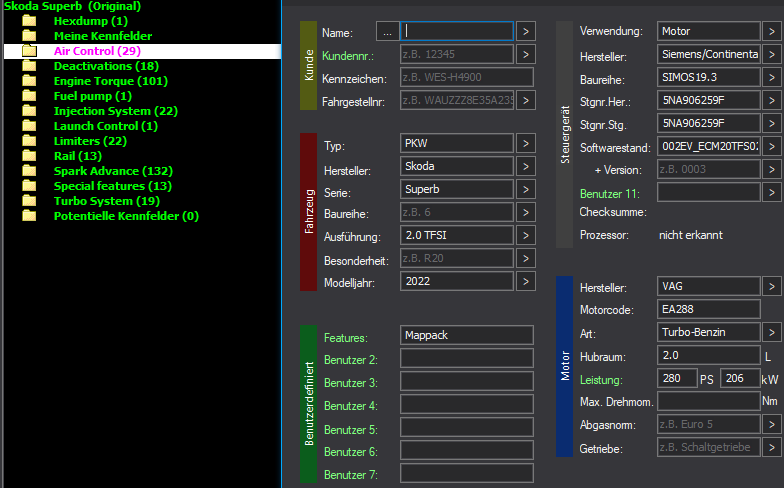Click the Spark Advance folder icon
The image size is (784, 488).
(30, 171)
